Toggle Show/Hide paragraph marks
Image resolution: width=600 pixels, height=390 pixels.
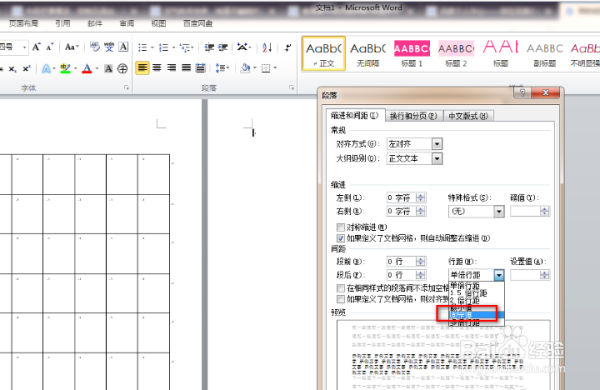click(x=288, y=47)
